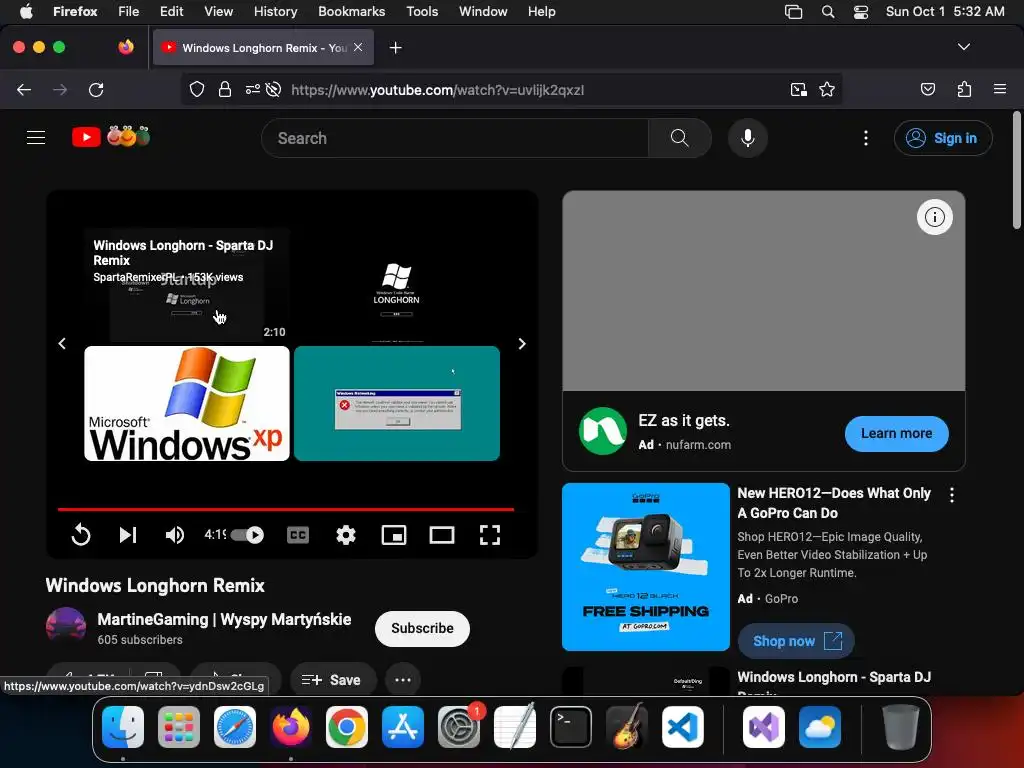Replay the video
Screen dimensions: 1024x768
click(81, 536)
